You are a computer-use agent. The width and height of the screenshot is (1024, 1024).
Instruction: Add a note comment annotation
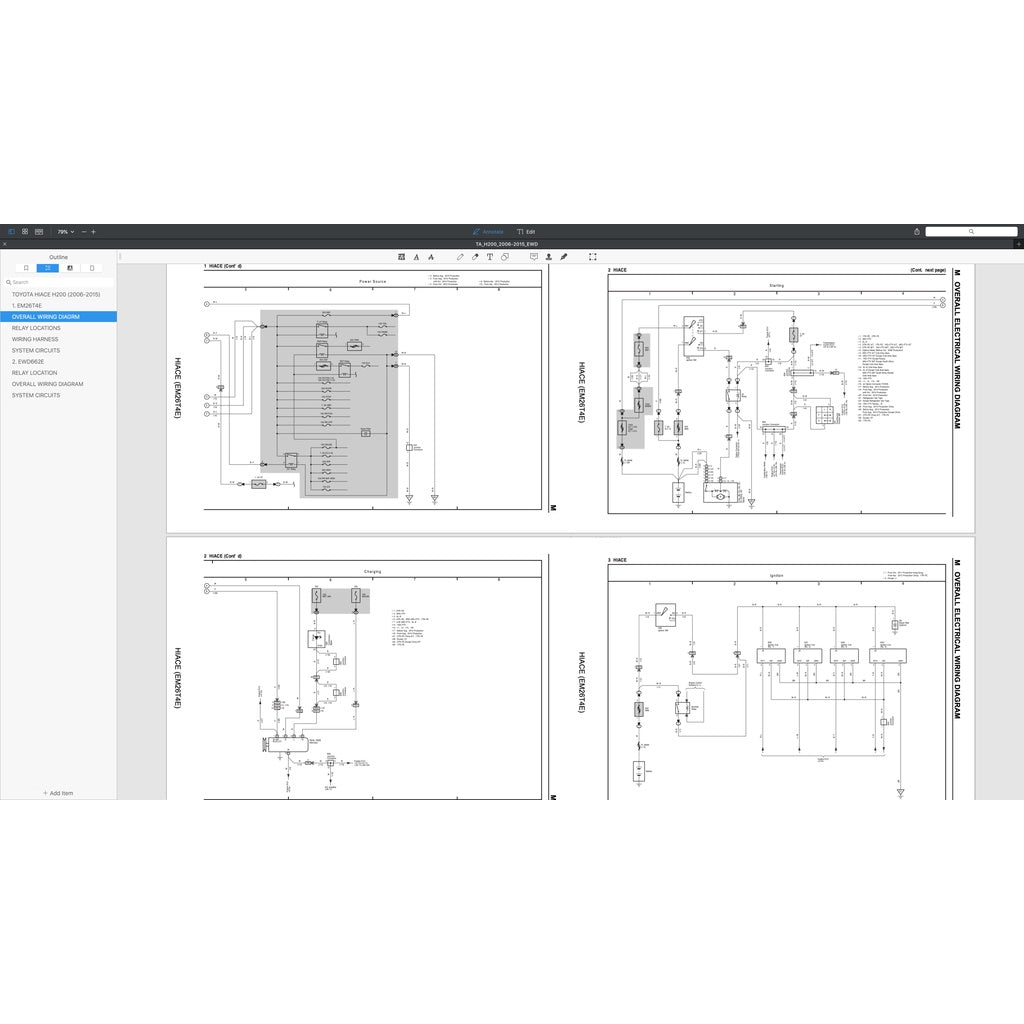tap(534, 257)
